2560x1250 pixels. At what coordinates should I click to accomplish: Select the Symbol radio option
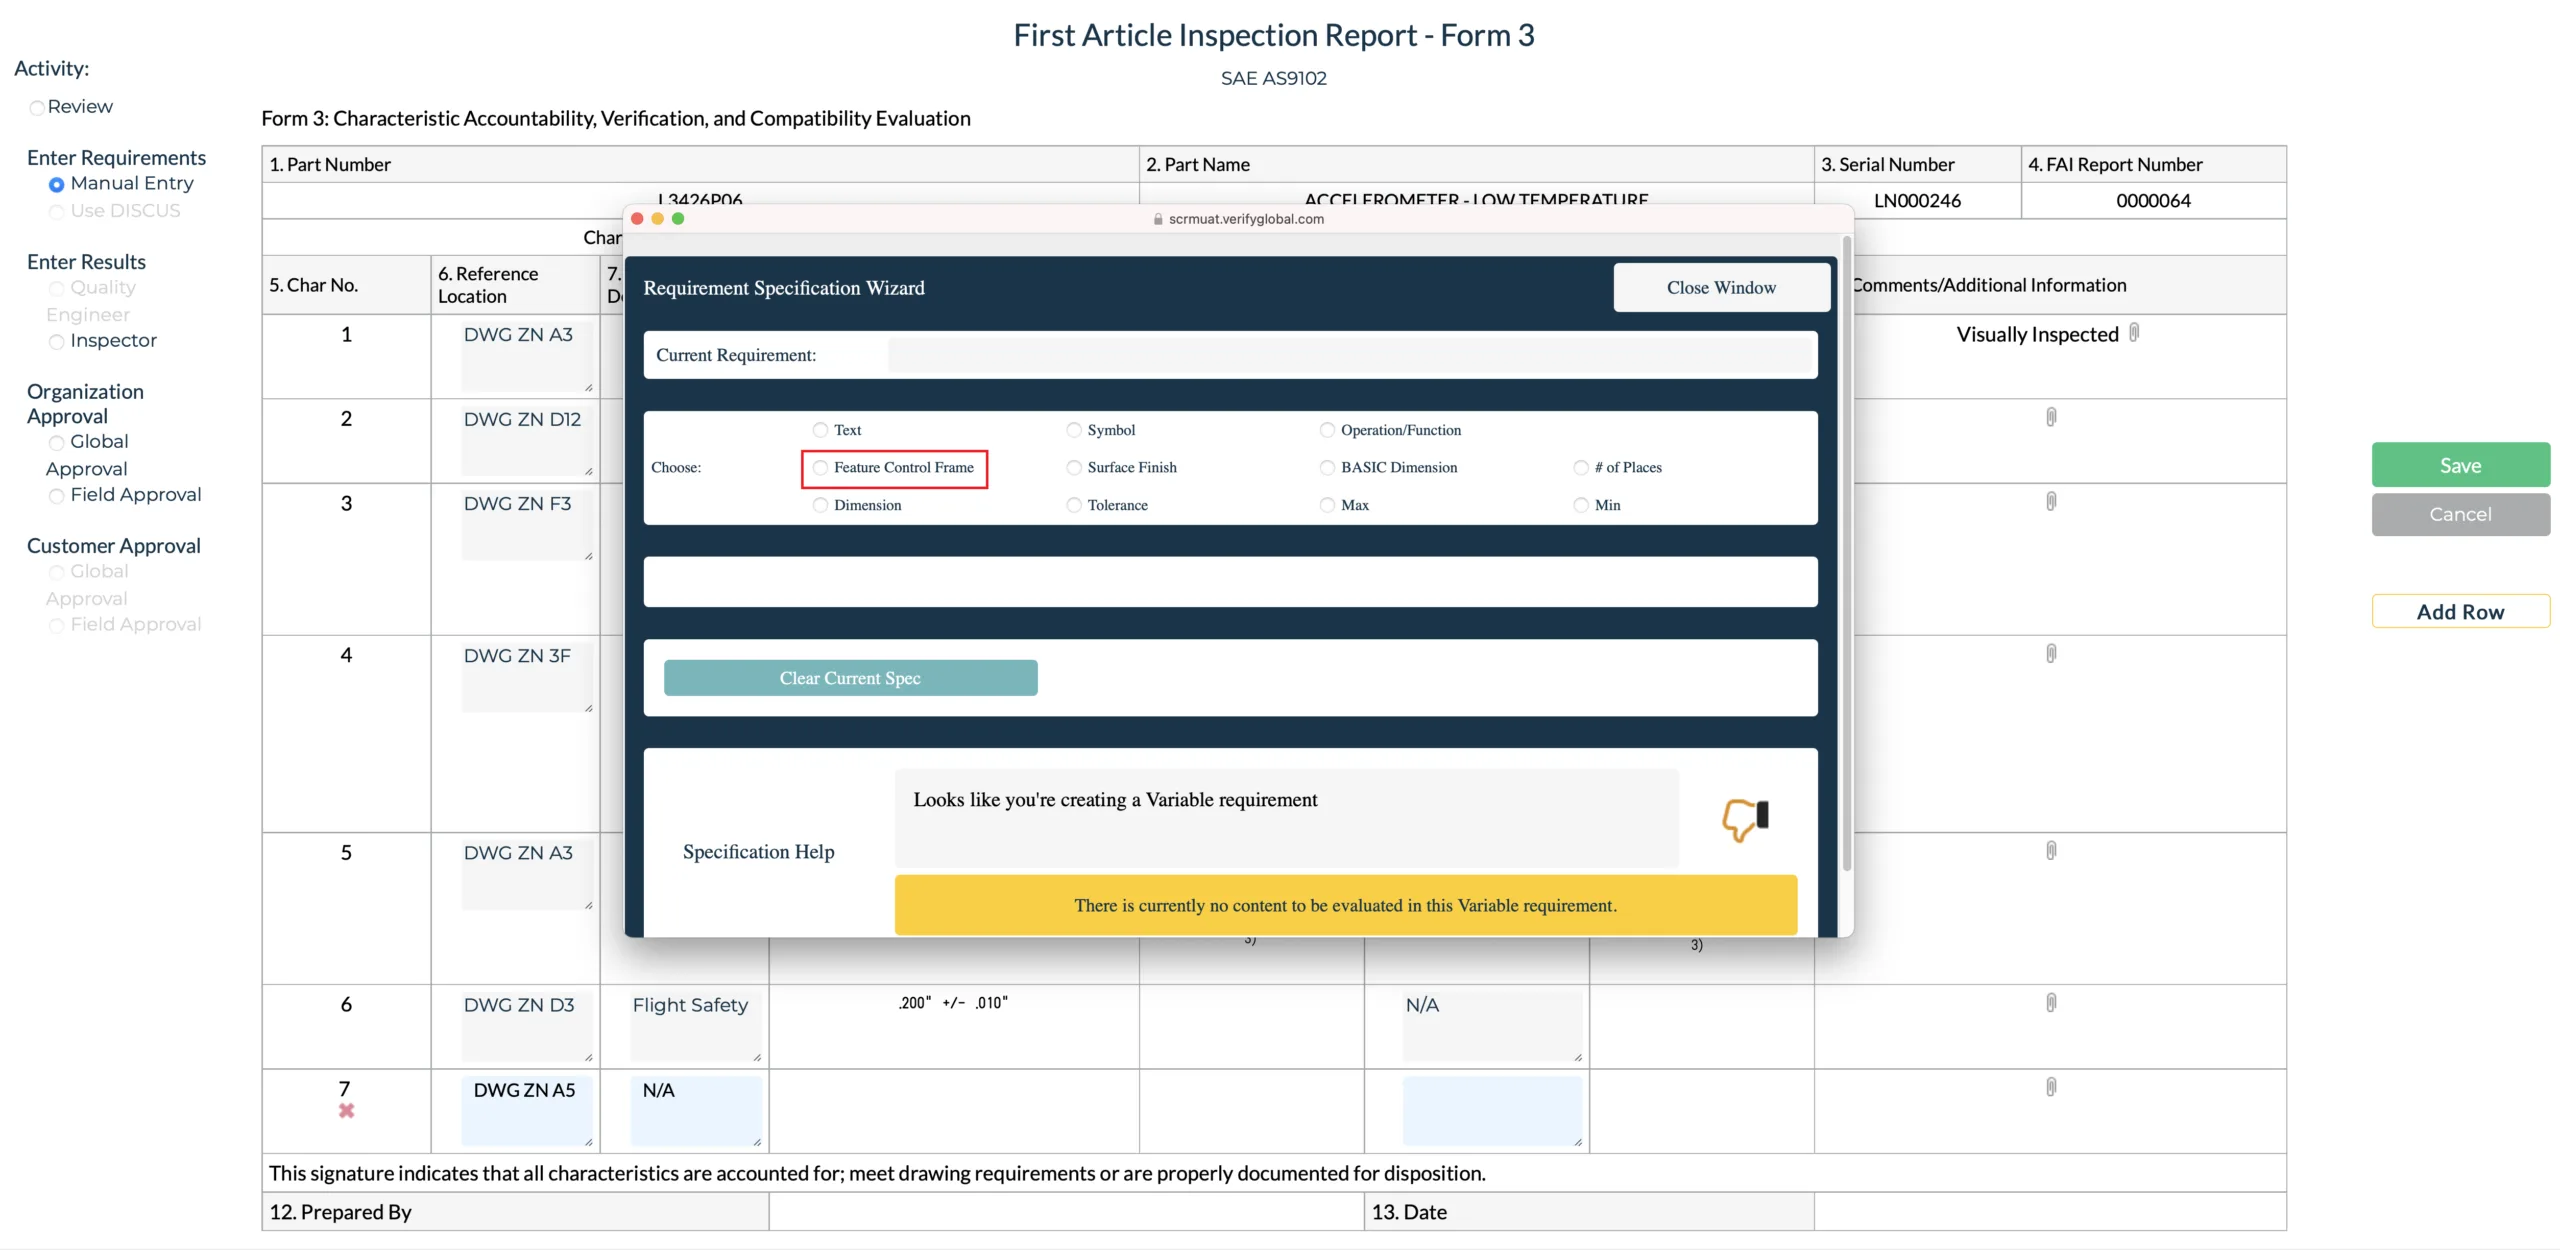(x=1074, y=430)
